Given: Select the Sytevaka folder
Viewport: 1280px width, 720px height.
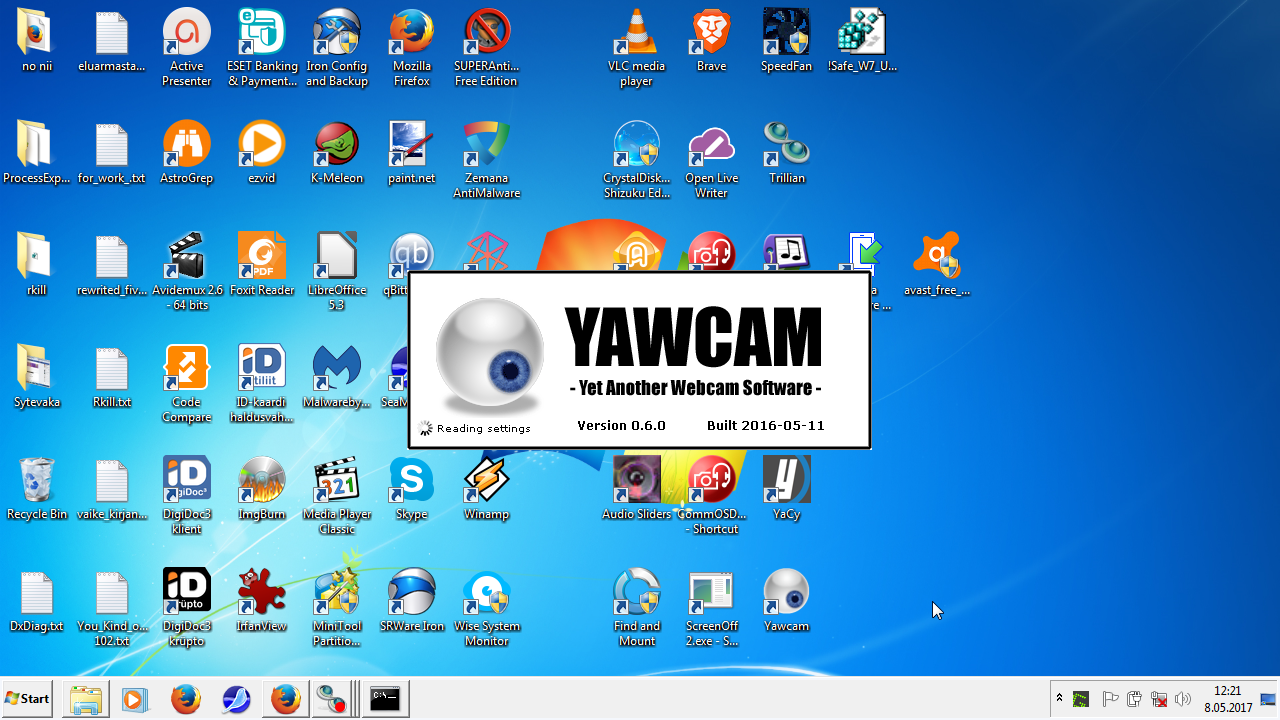Looking at the screenshot, I should [37, 377].
